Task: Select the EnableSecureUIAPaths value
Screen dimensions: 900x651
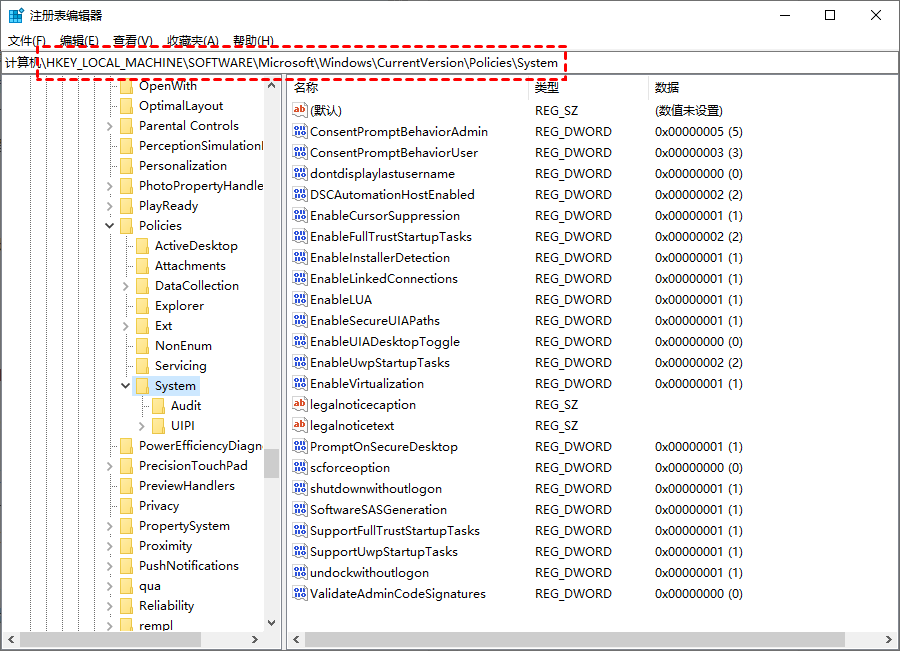Action: (375, 320)
